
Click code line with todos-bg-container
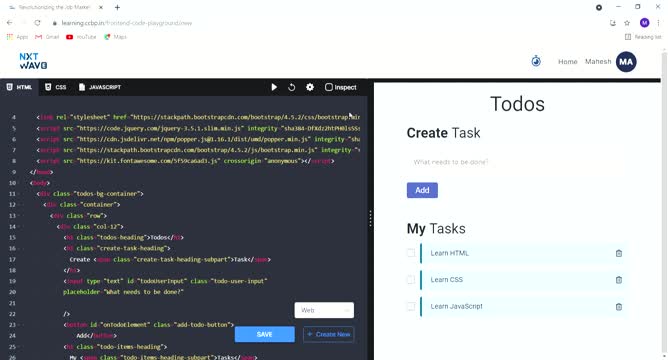(90, 194)
